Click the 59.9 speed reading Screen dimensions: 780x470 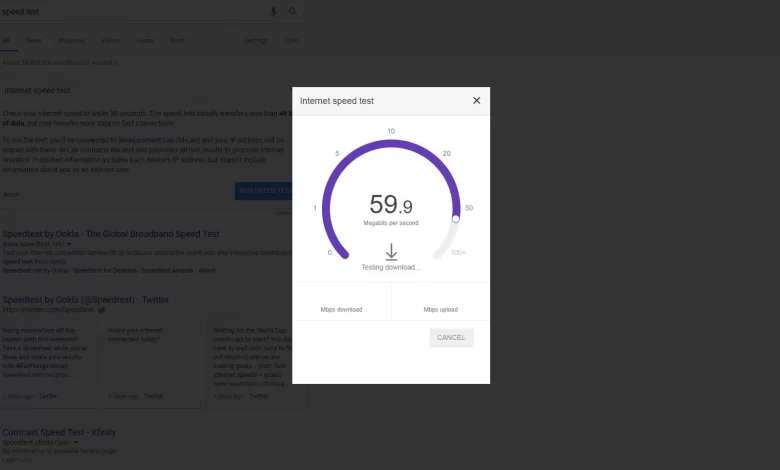click(391, 204)
